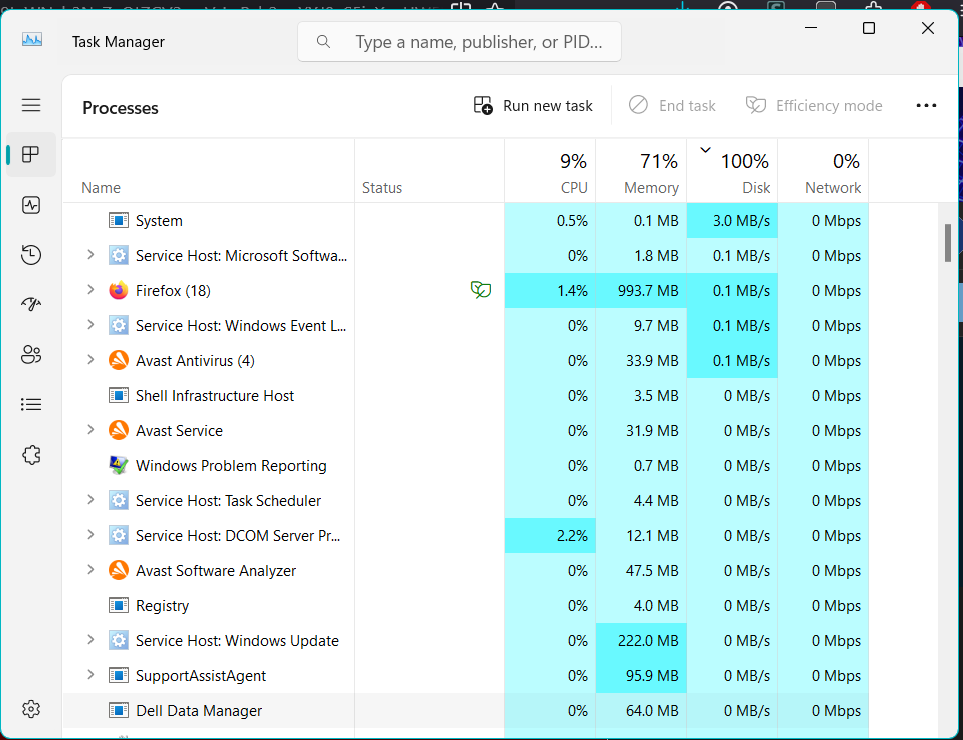
Task: Expand the SupportAssistAgent row
Action: click(x=90, y=675)
